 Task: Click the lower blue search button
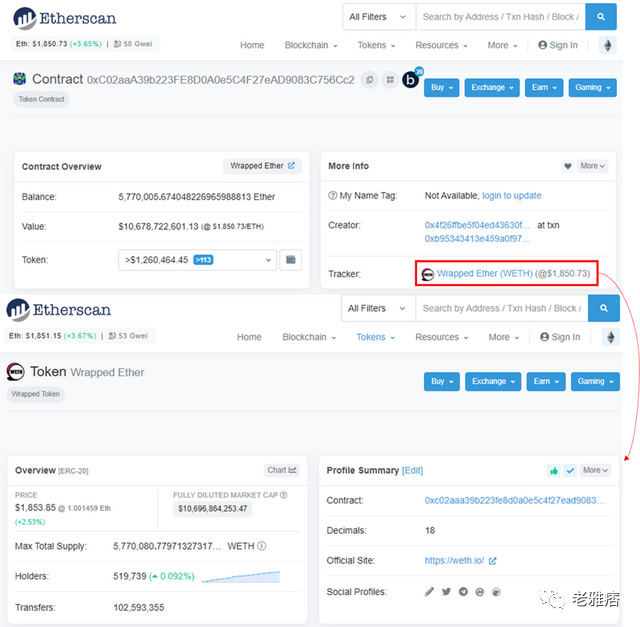(604, 308)
